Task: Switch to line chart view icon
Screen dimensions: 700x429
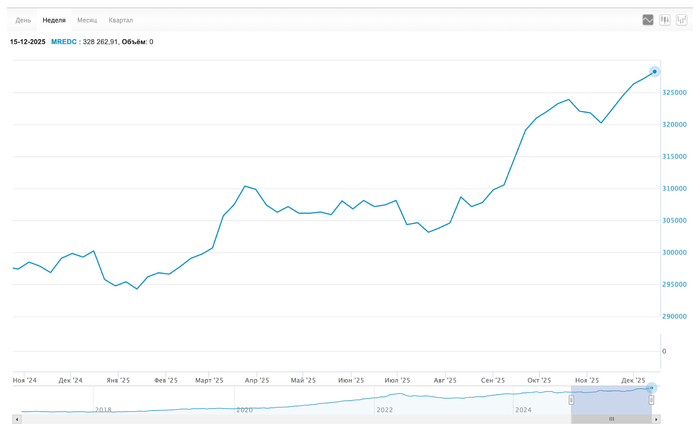Action: coord(648,20)
